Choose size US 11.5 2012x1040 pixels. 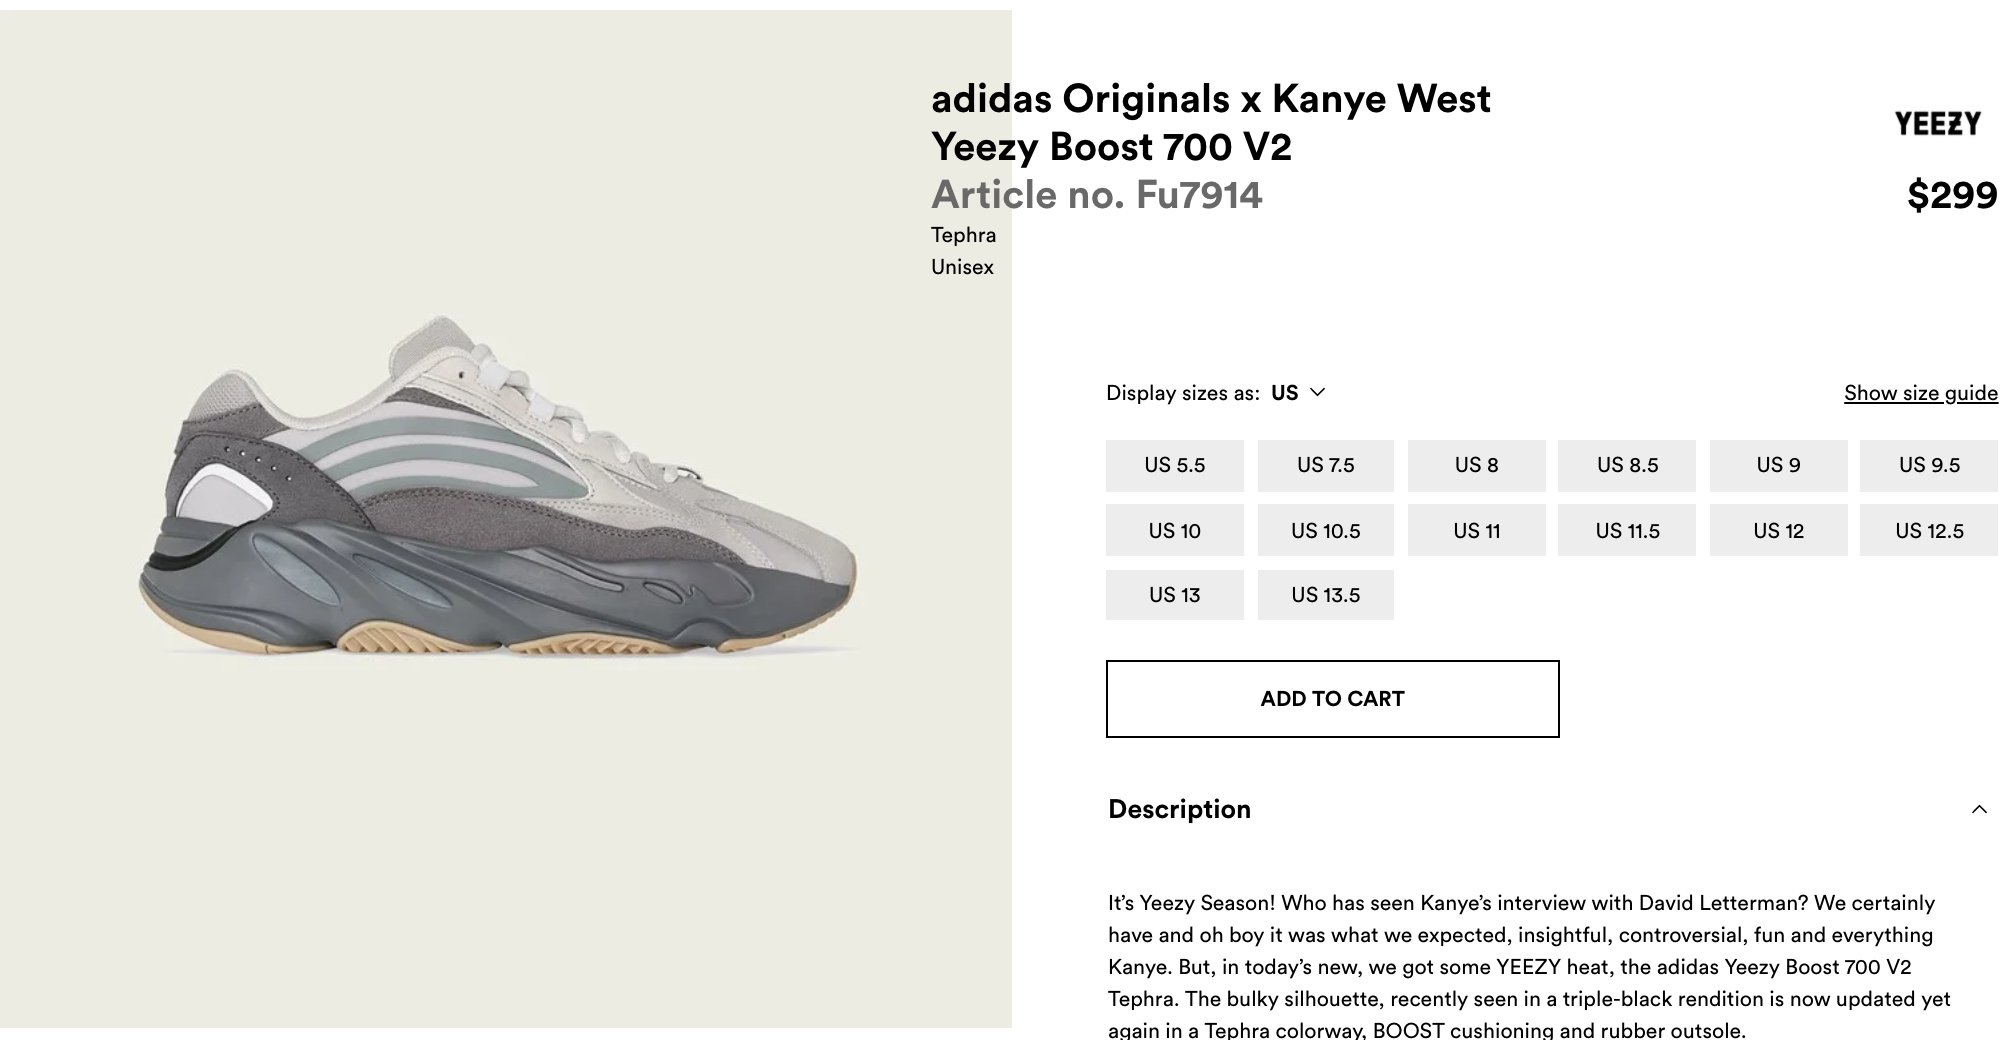(1628, 531)
